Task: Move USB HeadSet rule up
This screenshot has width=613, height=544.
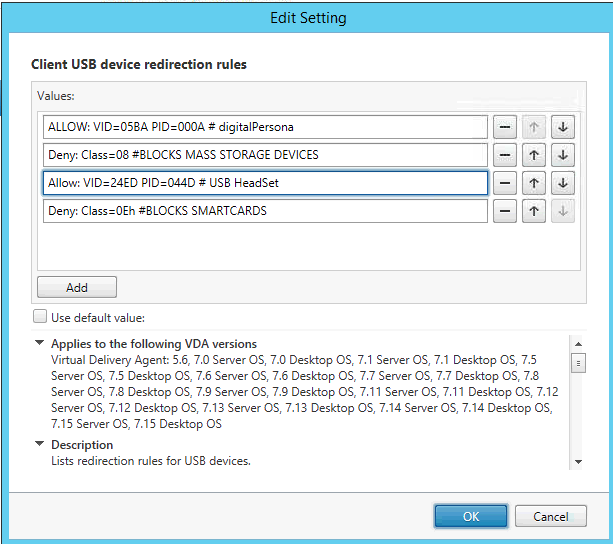Action: (535, 183)
